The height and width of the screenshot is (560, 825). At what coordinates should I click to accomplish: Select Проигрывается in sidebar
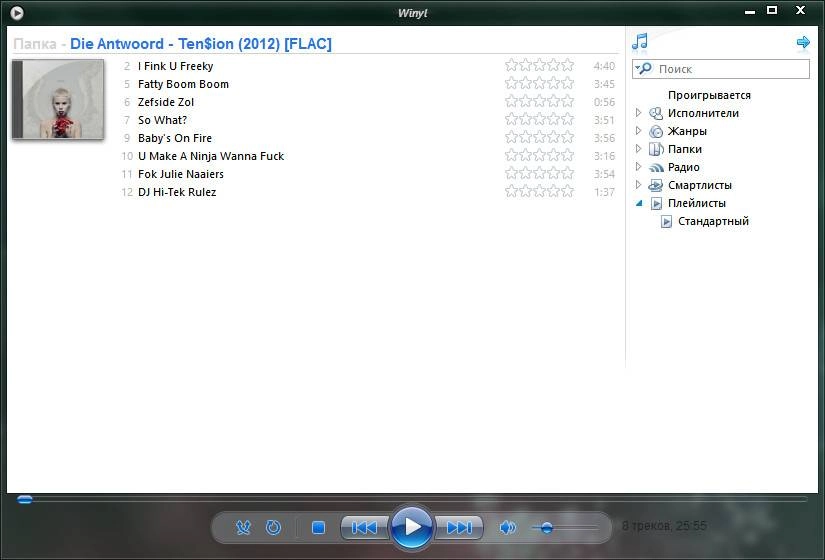[x=709, y=95]
